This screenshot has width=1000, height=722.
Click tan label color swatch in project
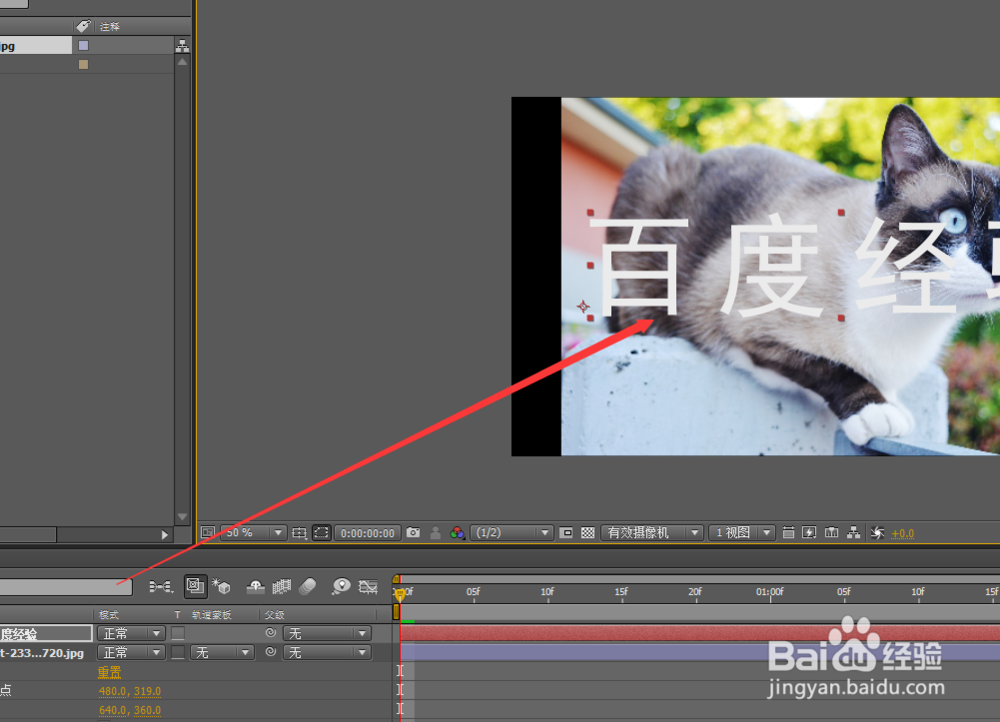pos(84,64)
